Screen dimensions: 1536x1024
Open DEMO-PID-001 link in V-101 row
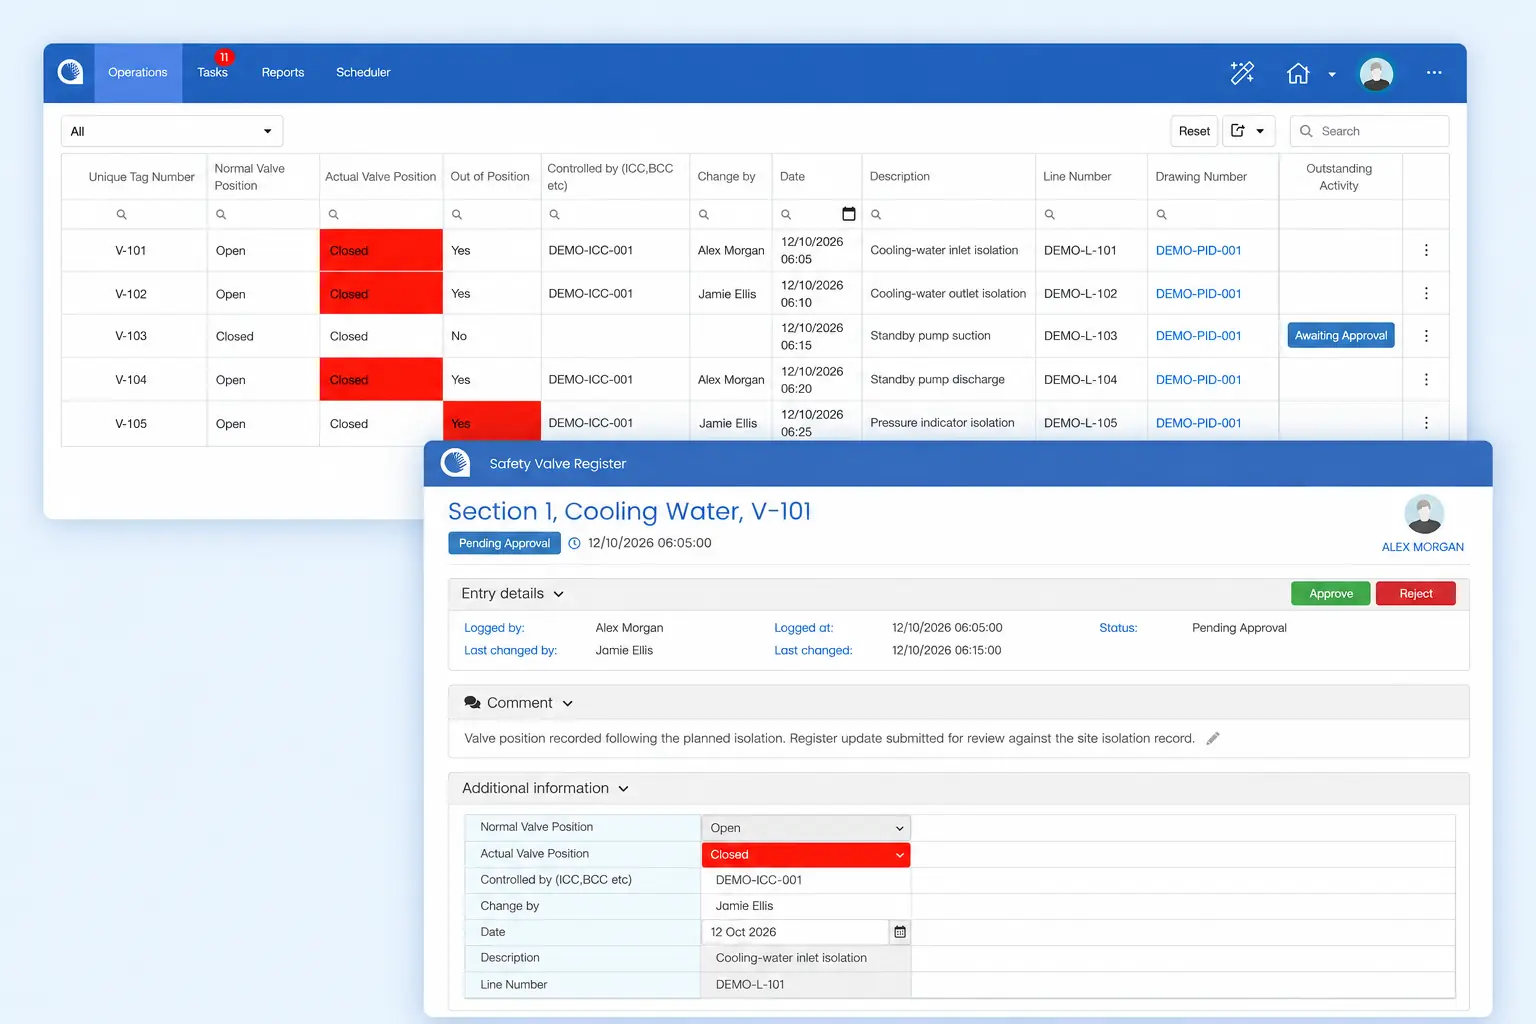click(1198, 251)
